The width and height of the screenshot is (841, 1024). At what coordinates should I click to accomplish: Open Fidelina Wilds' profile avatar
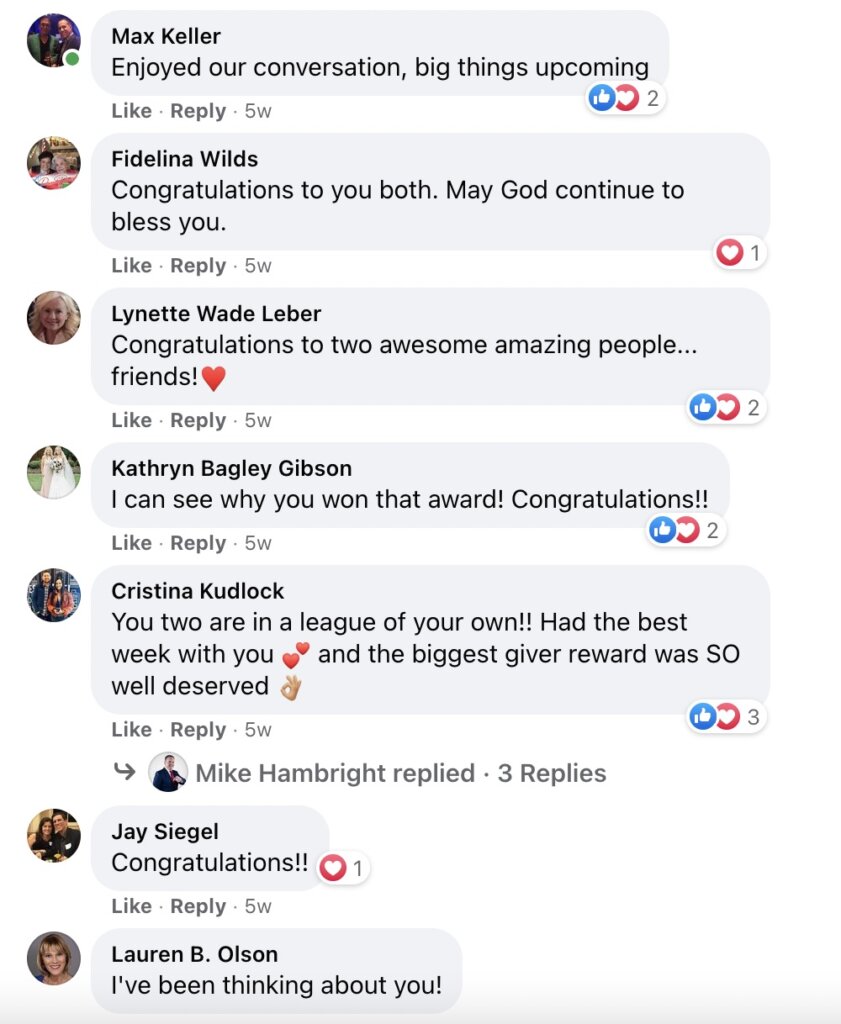pyautogui.click(x=53, y=163)
